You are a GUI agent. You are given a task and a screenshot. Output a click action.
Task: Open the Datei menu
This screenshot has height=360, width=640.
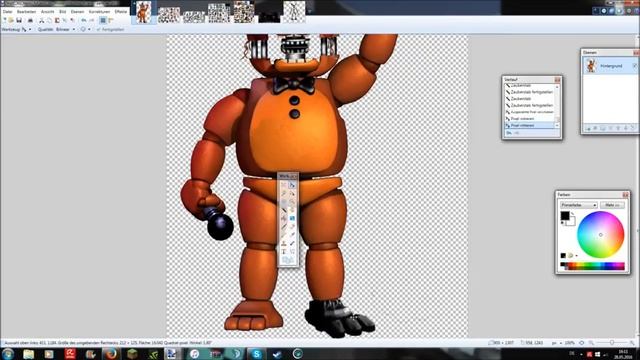7,12
